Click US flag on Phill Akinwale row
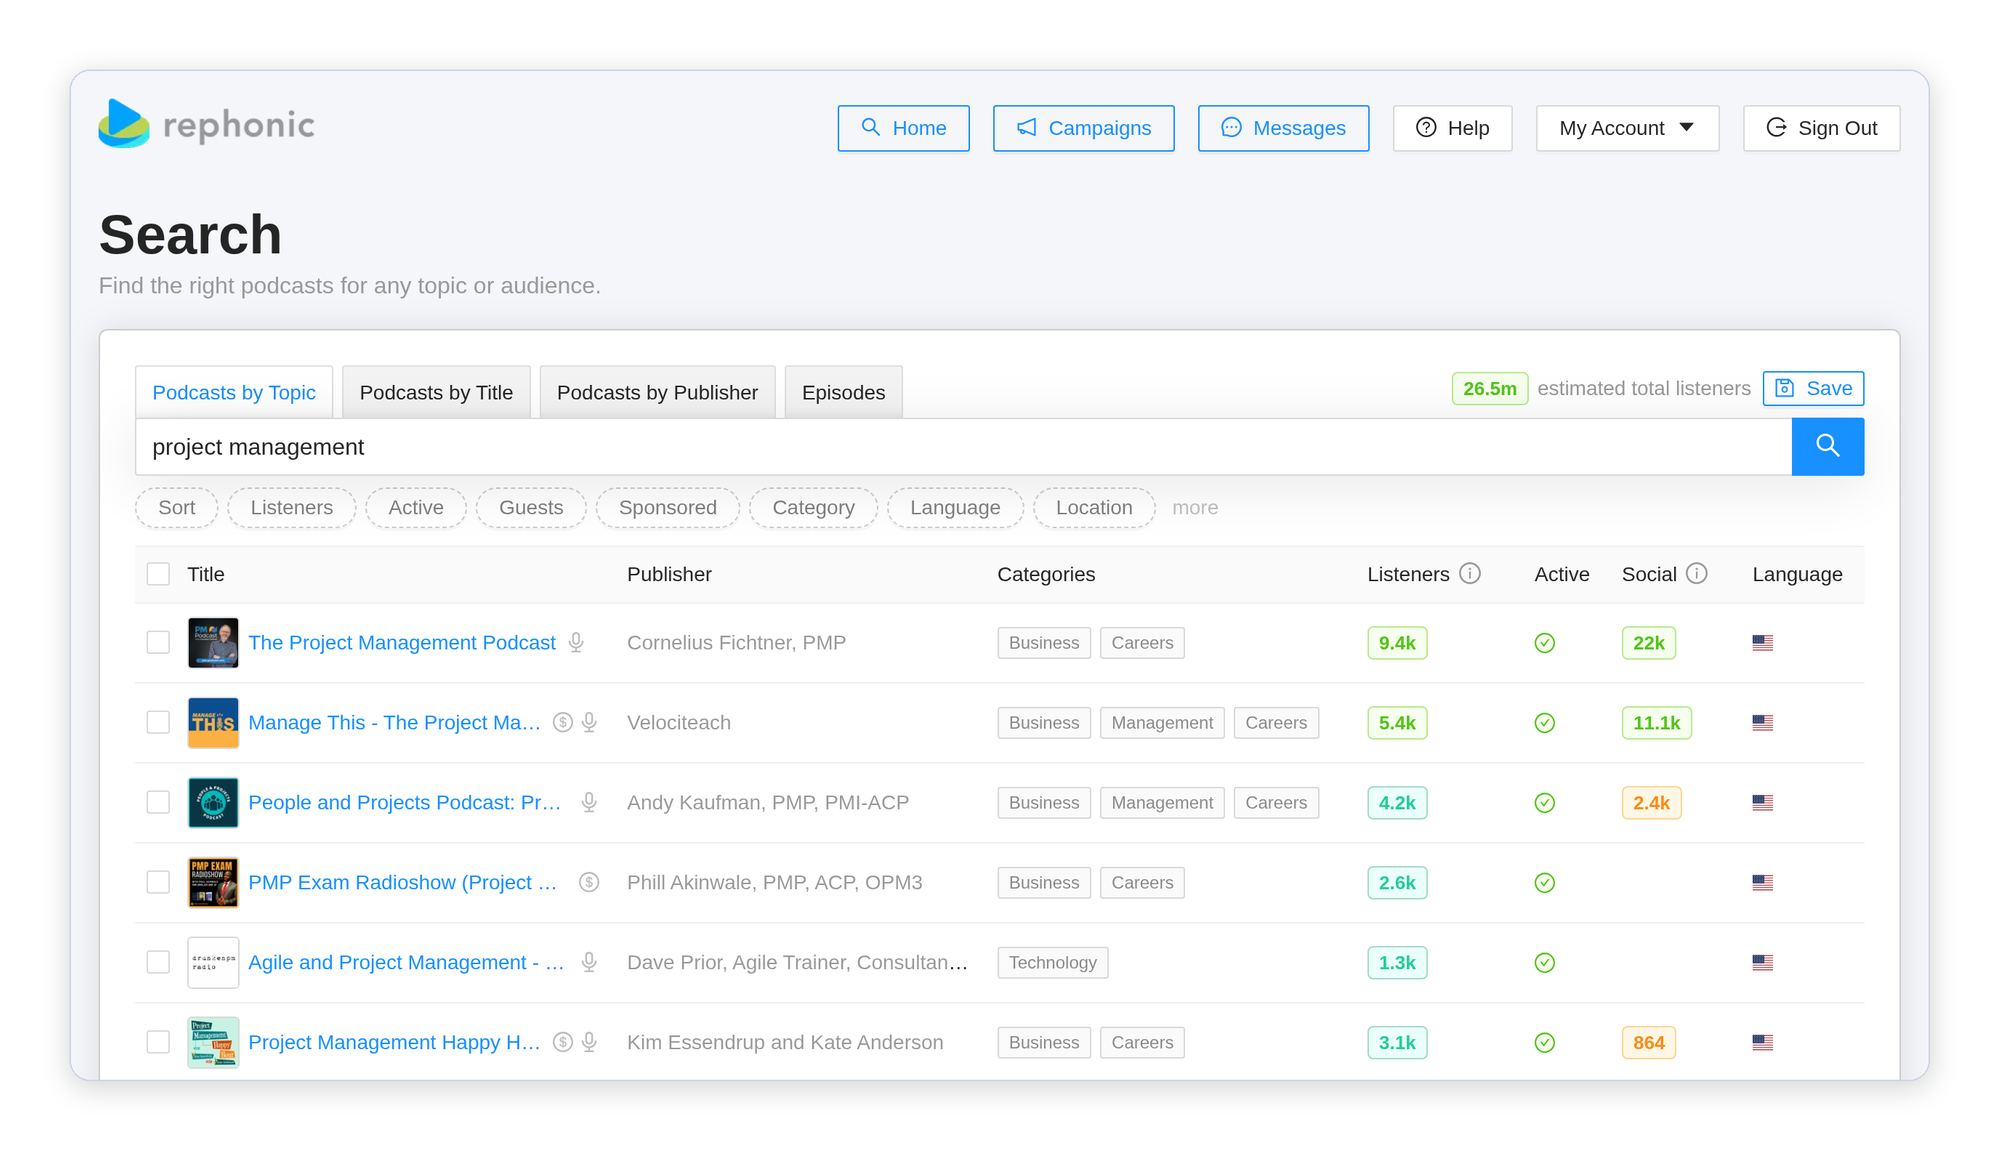Screen dimensions: 2000x1151 [1762, 883]
